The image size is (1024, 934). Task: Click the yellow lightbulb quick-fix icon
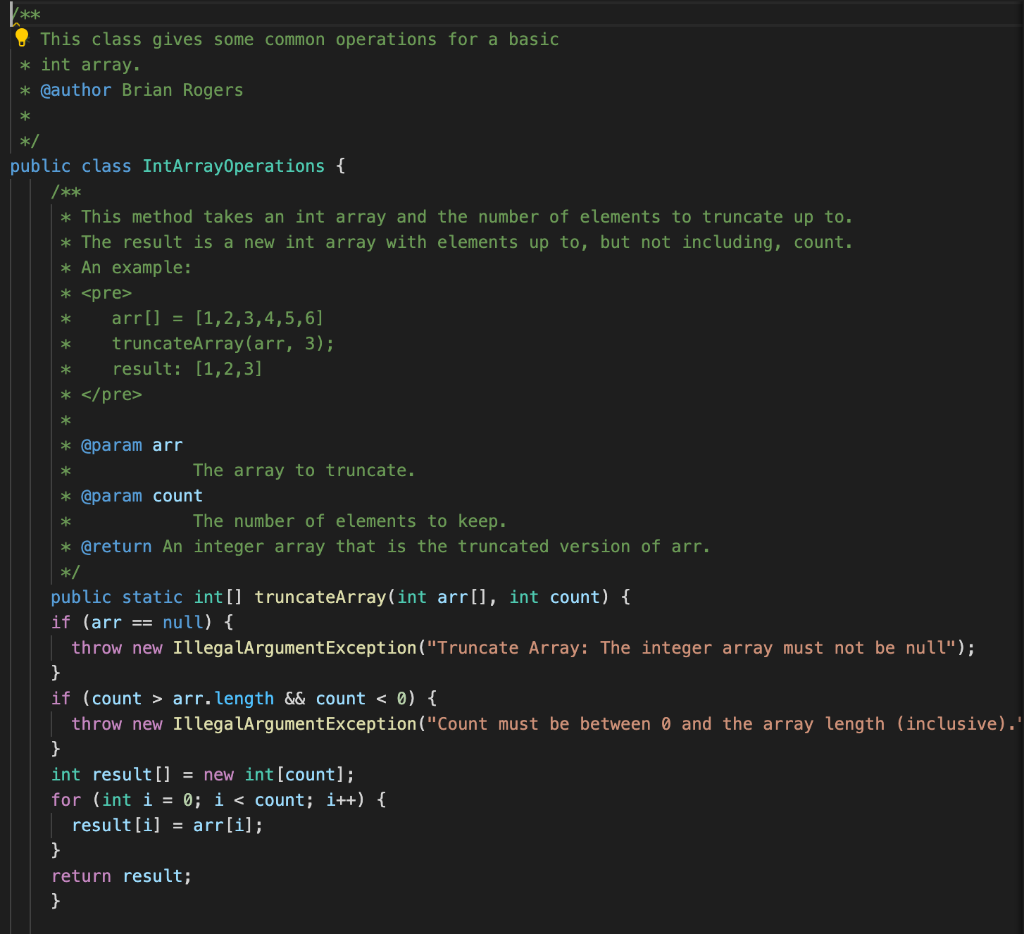(22, 37)
